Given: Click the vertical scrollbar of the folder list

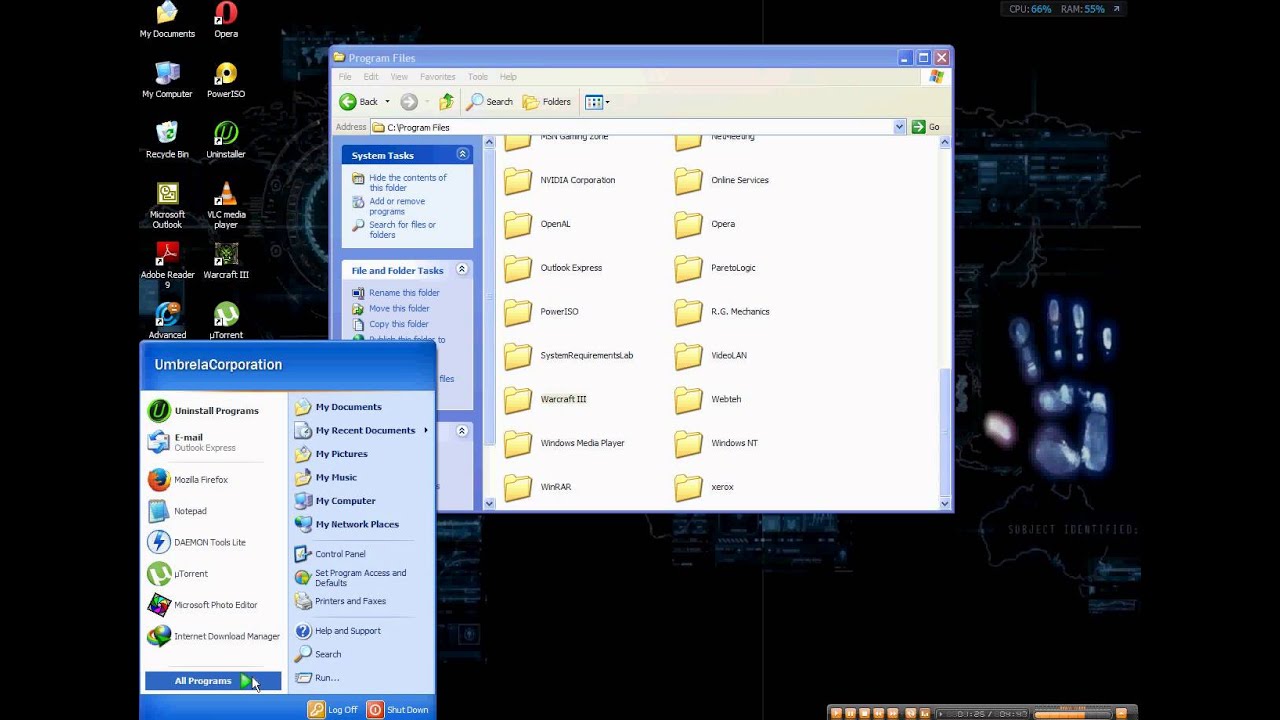Looking at the screenshot, I should pyautogui.click(x=945, y=323).
